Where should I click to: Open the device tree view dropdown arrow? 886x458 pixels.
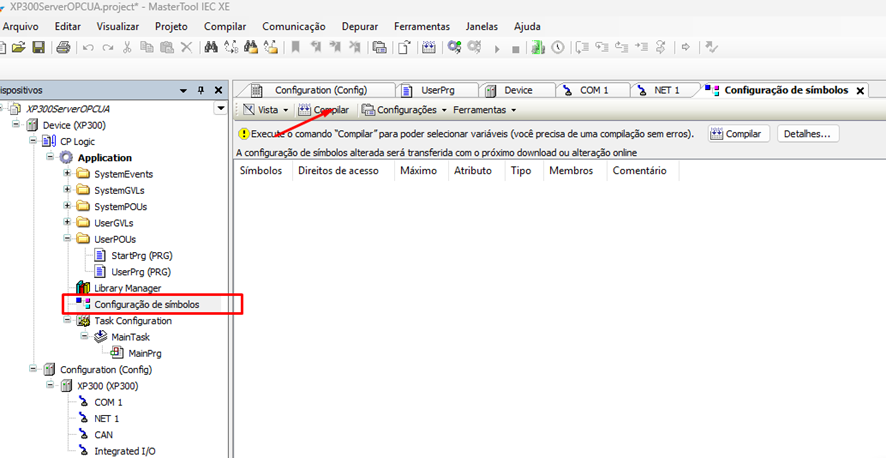tap(221, 108)
